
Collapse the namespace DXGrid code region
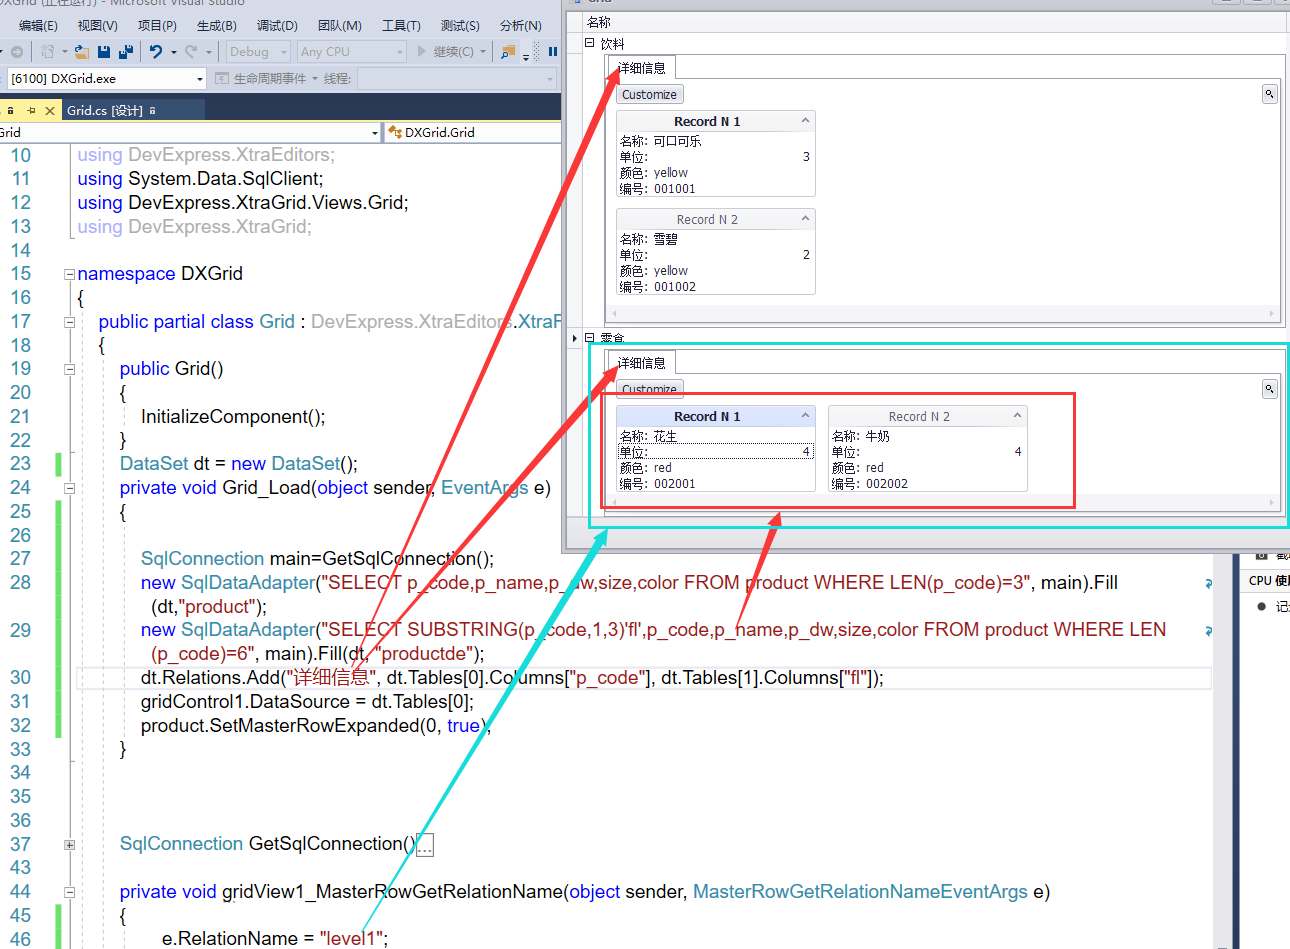pos(68,273)
